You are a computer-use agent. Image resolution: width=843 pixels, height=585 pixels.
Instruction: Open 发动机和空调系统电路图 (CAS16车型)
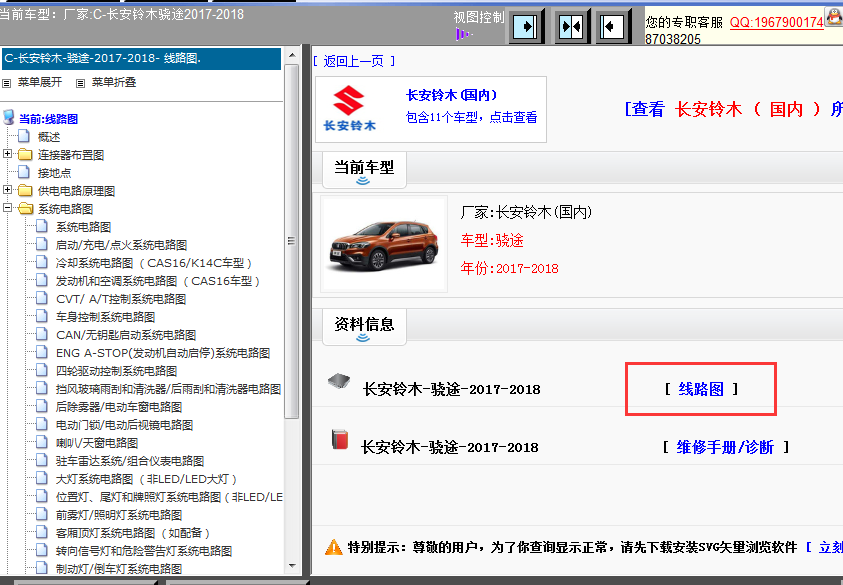click(158, 281)
